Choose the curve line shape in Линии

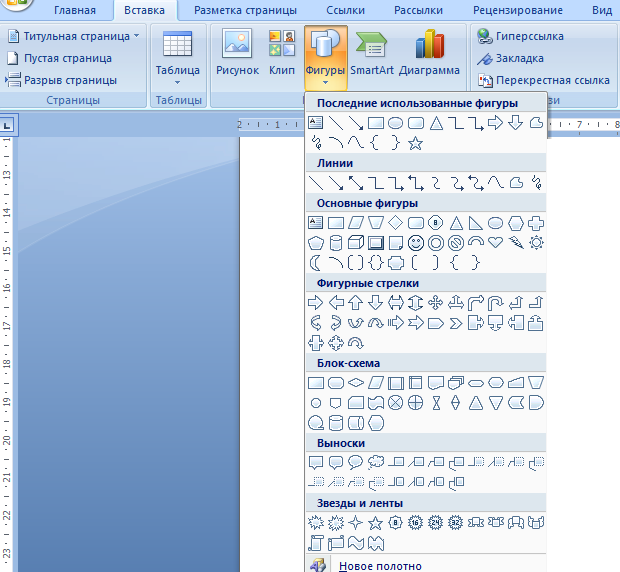tap(496, 183)
